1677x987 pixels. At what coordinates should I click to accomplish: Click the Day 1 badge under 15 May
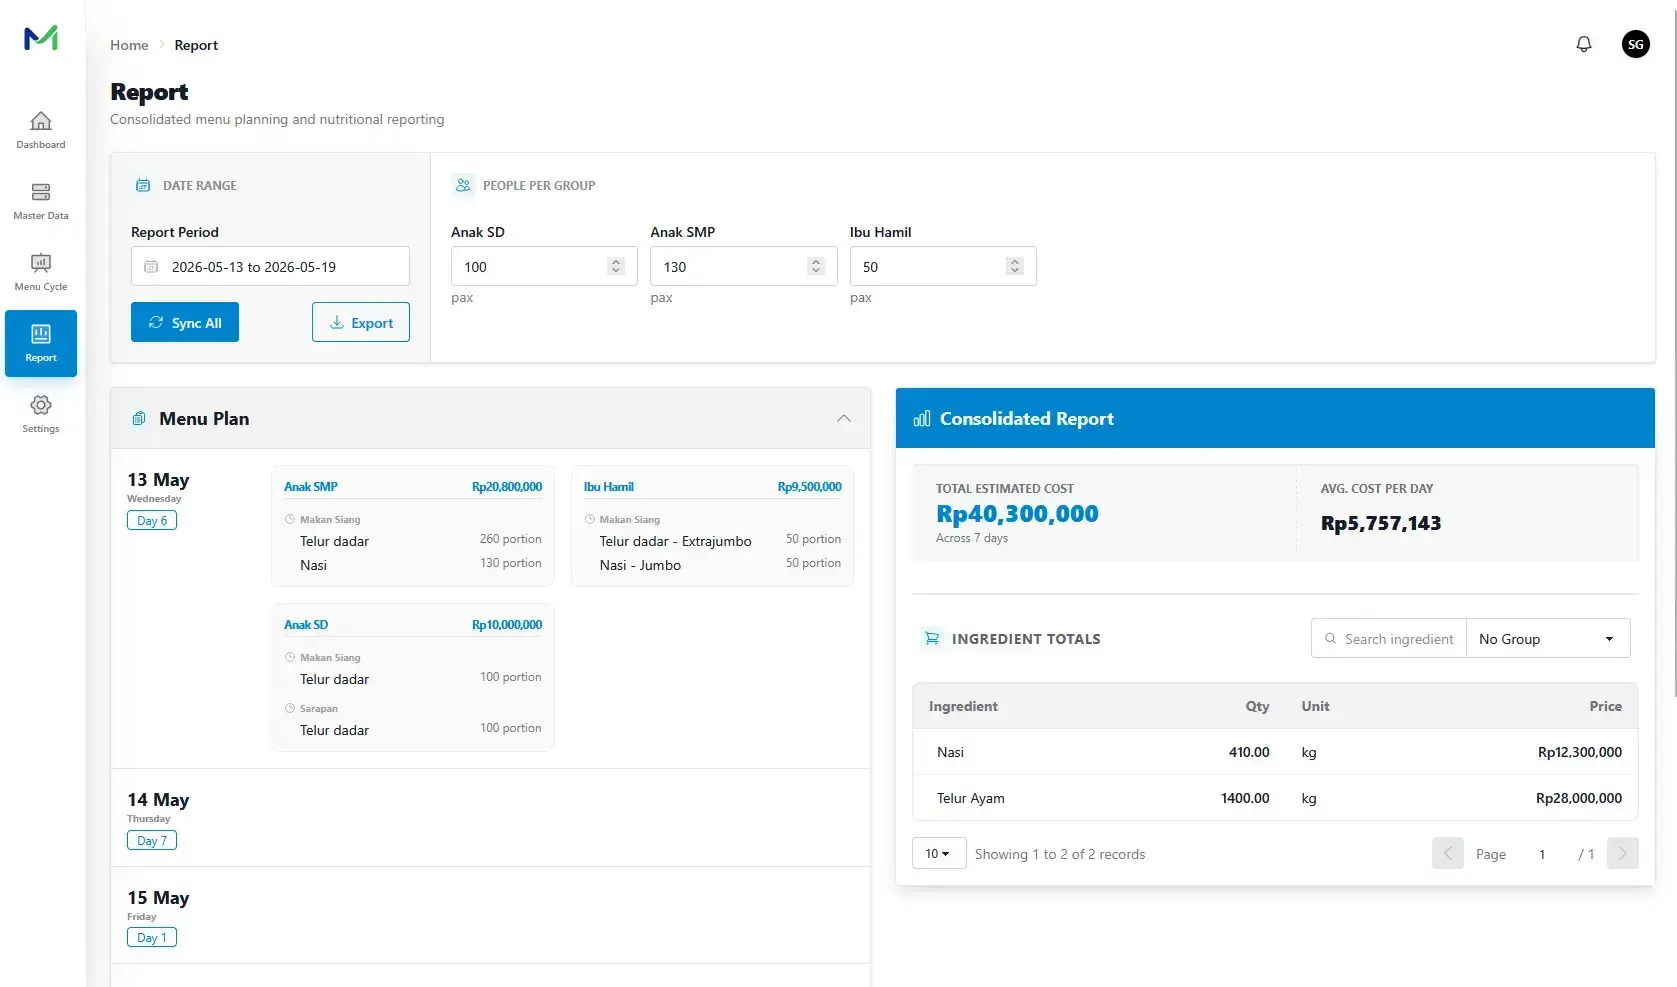click(x=152, y=937)
